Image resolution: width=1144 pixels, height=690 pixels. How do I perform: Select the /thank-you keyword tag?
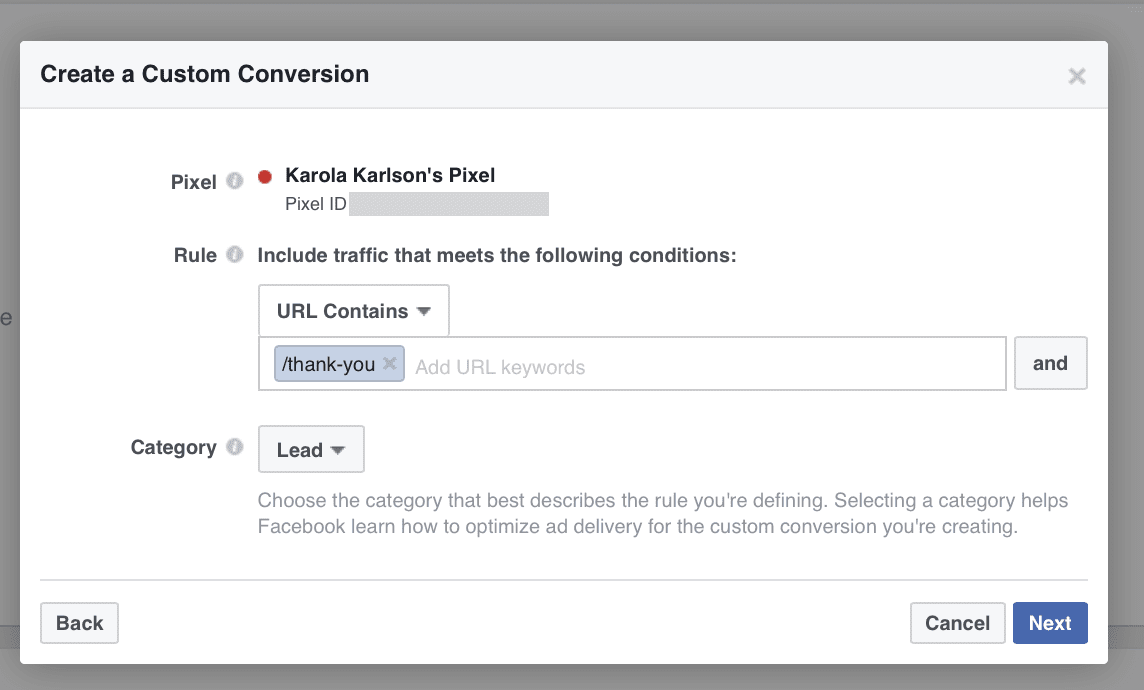(x=330, y=363)
